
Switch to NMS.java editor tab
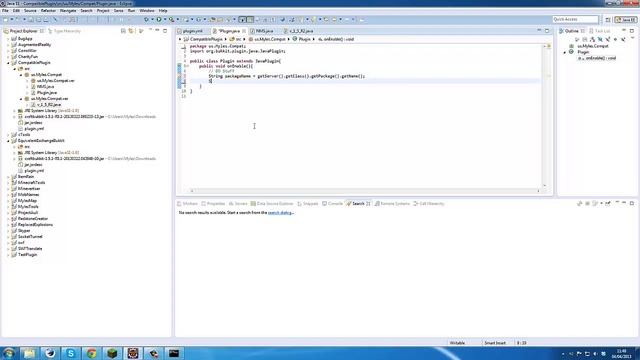point(264,31)
